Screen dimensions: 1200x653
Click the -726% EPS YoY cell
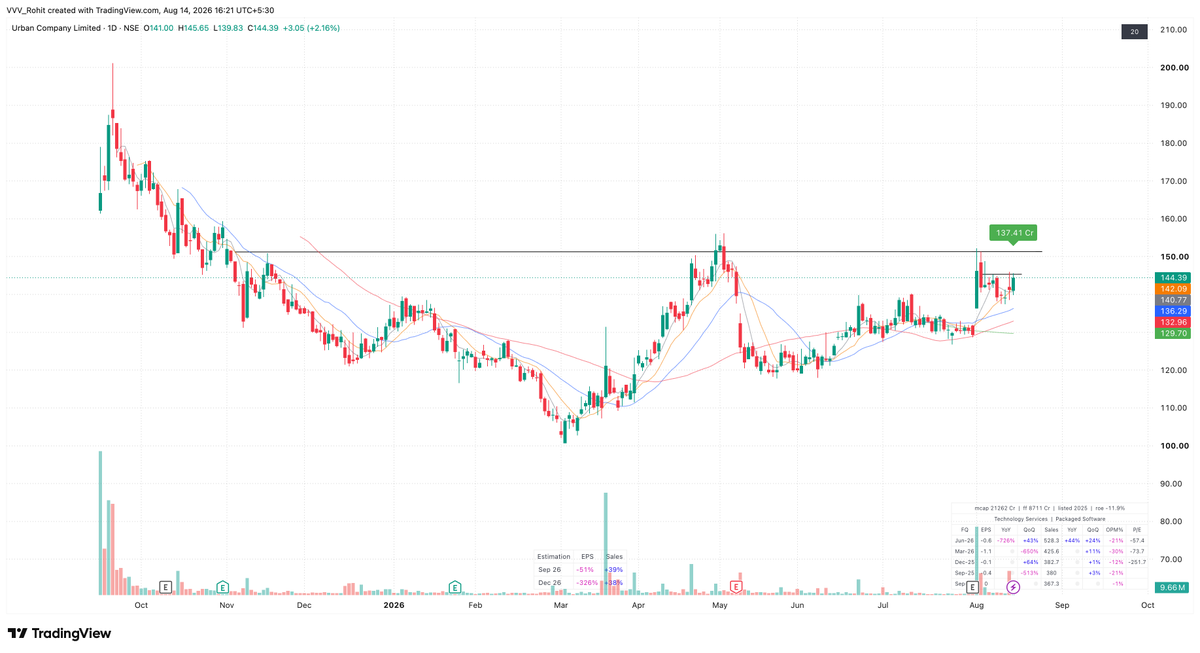click(x=1006, y=540)
